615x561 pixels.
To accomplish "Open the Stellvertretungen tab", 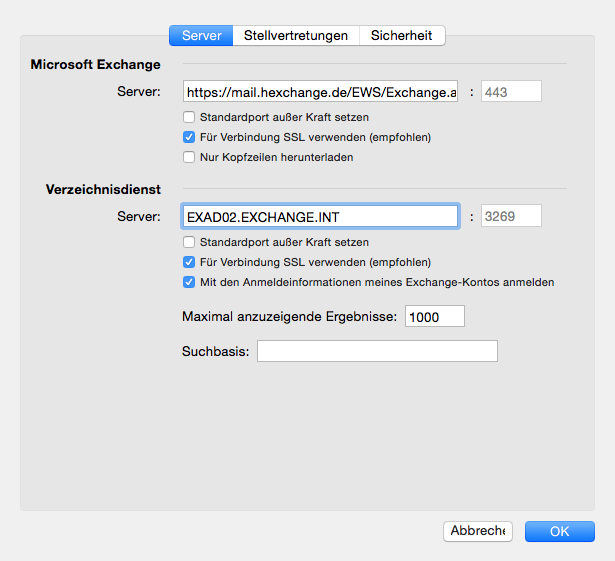I will click(x=296, y=36).
